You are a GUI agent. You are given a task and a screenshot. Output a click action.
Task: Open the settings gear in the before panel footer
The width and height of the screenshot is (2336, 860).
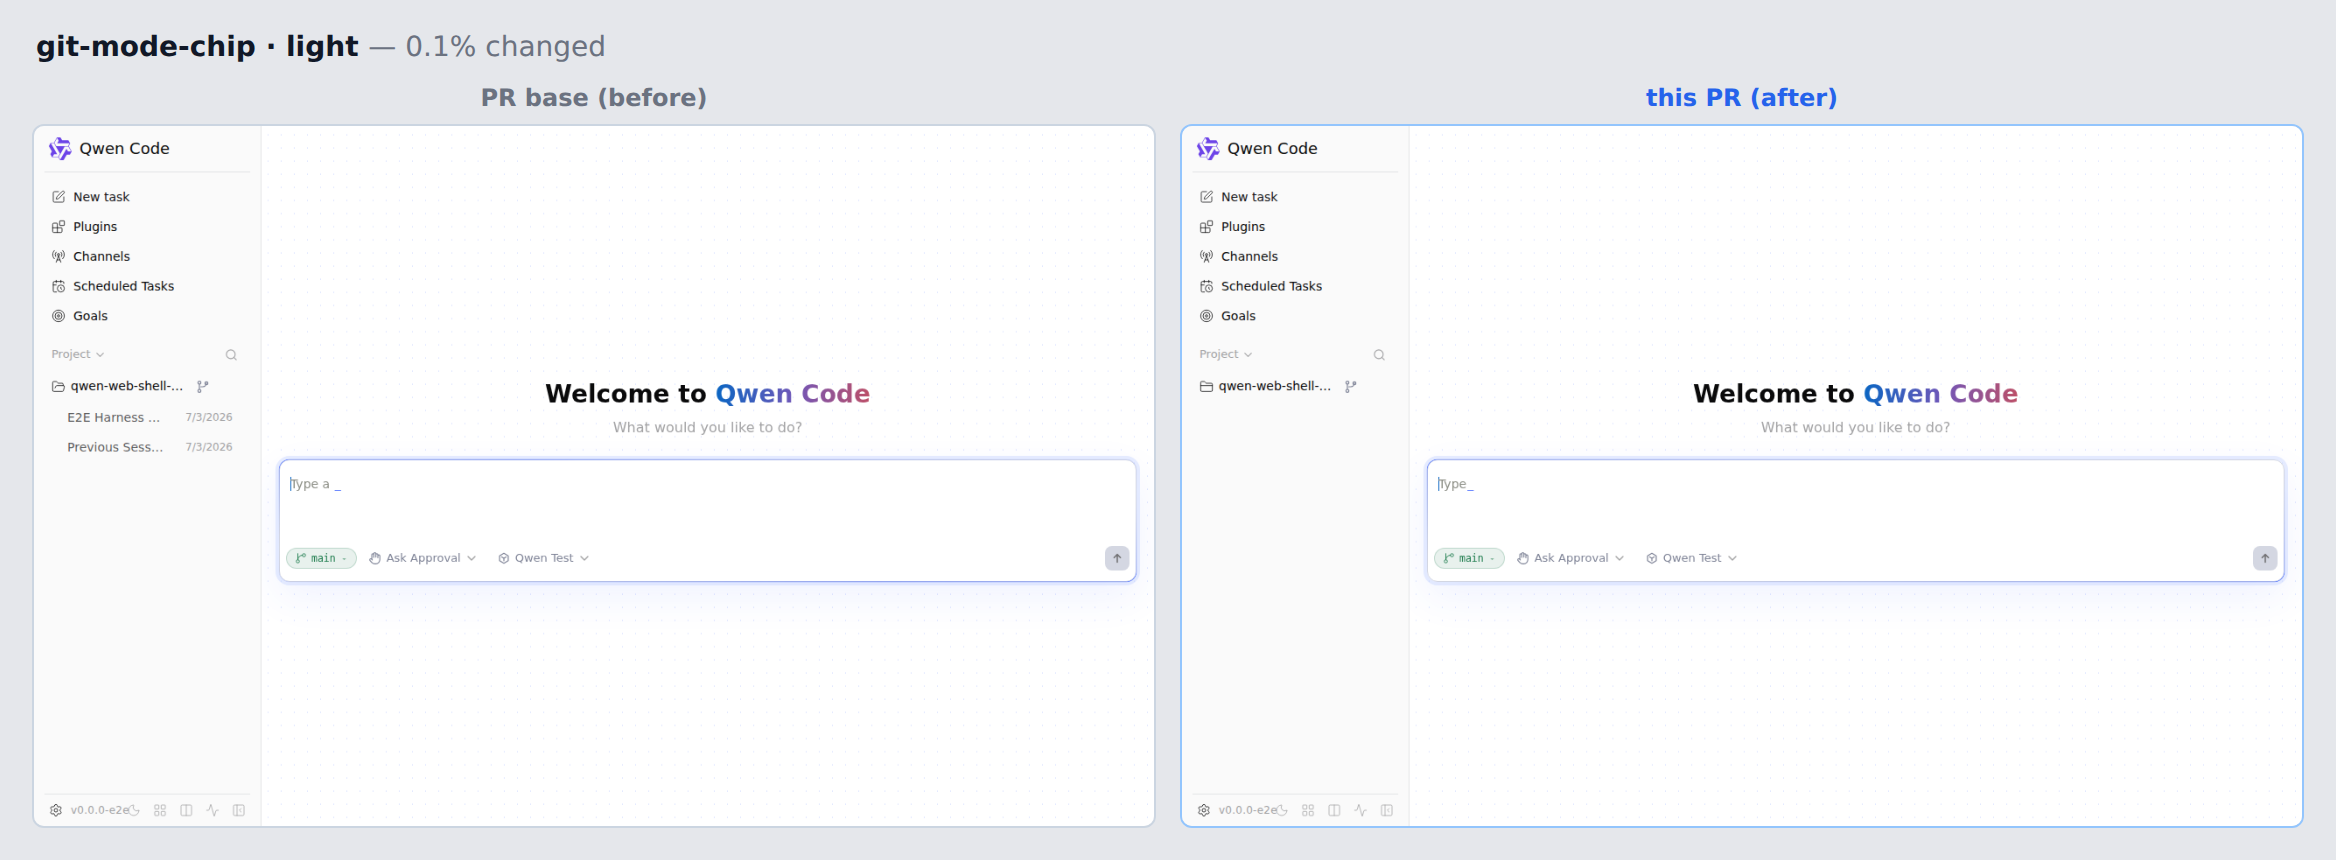[56, 810]
